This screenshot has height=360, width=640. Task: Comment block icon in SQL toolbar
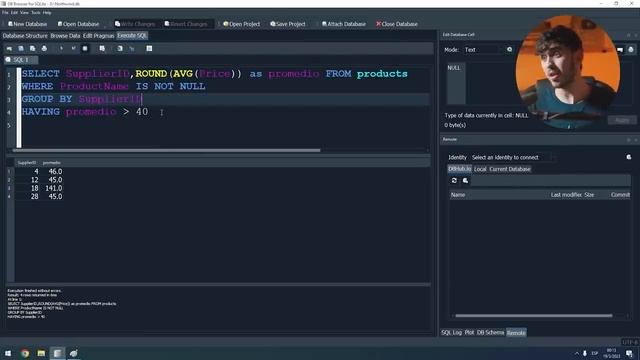click(149, 49)
